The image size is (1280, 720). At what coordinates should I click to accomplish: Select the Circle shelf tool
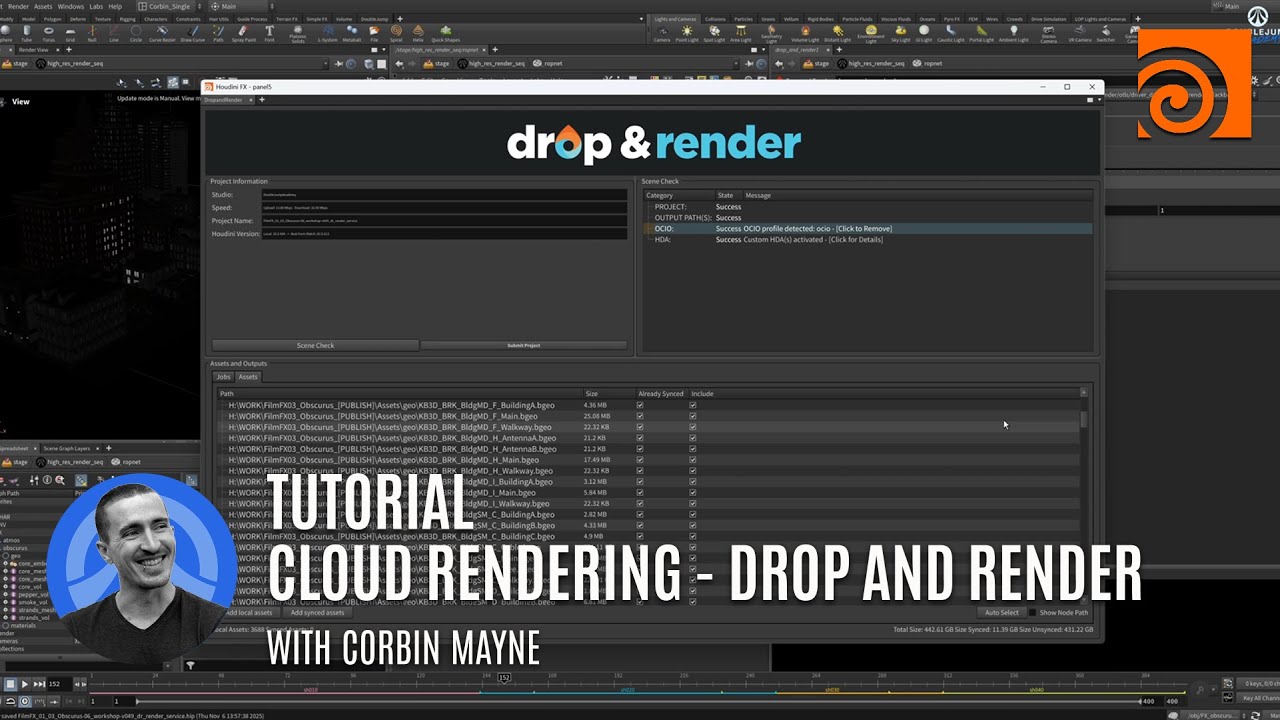[x=136, y=33]
